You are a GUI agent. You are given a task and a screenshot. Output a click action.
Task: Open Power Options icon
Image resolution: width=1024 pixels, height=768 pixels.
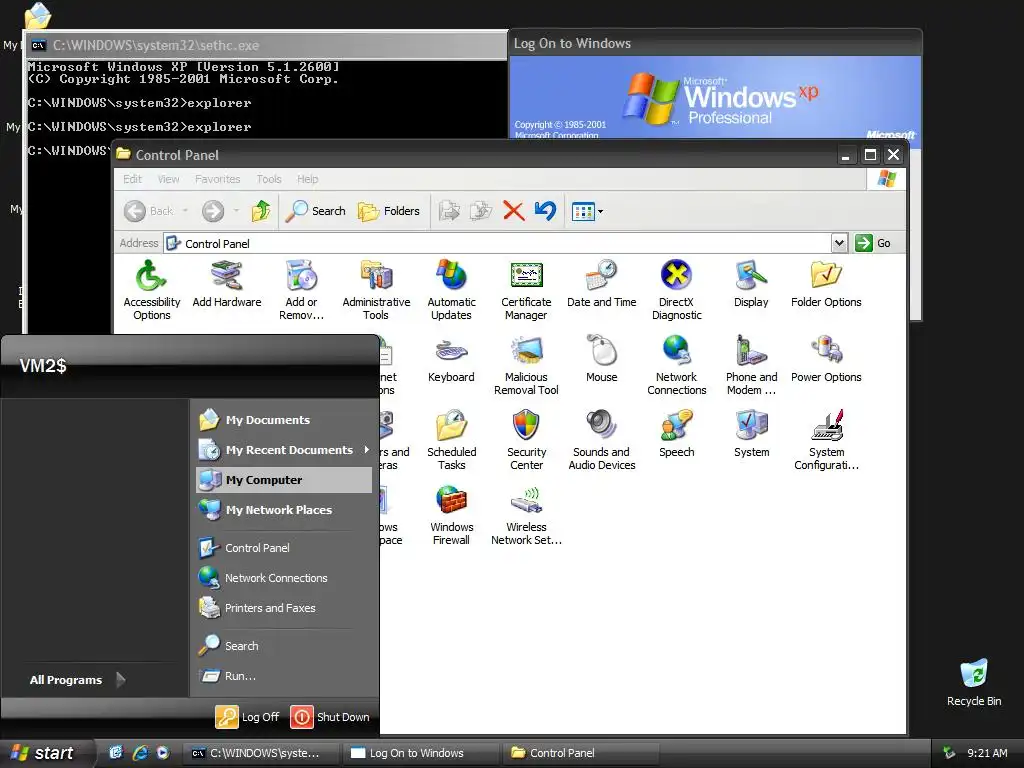tap(826, 359)
